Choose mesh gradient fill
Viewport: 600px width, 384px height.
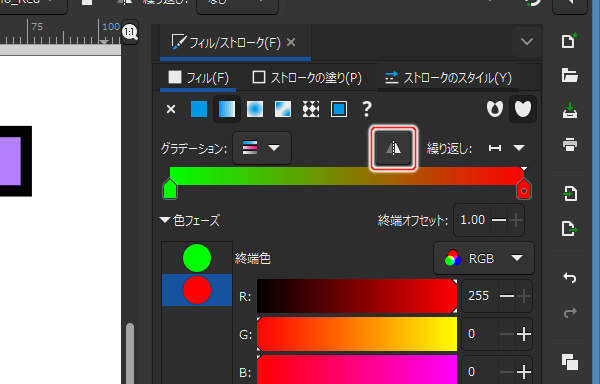(283, 109)
